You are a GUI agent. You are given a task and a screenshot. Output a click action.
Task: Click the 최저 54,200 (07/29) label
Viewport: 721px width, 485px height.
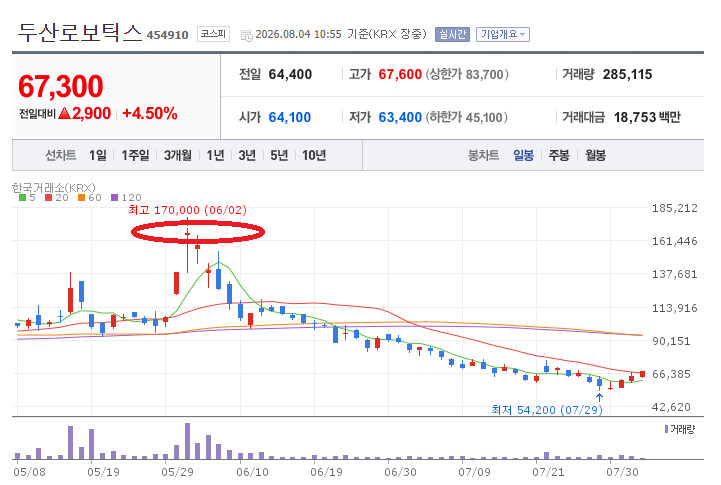coord(547,410)
